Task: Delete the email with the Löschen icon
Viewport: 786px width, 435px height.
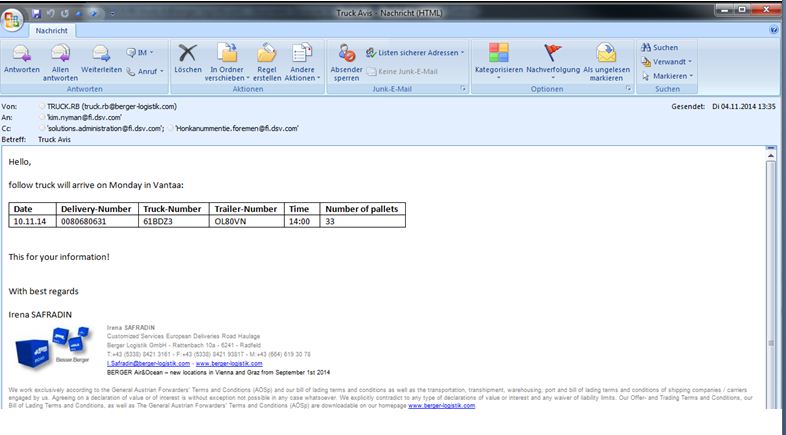Action: point(188,59)
